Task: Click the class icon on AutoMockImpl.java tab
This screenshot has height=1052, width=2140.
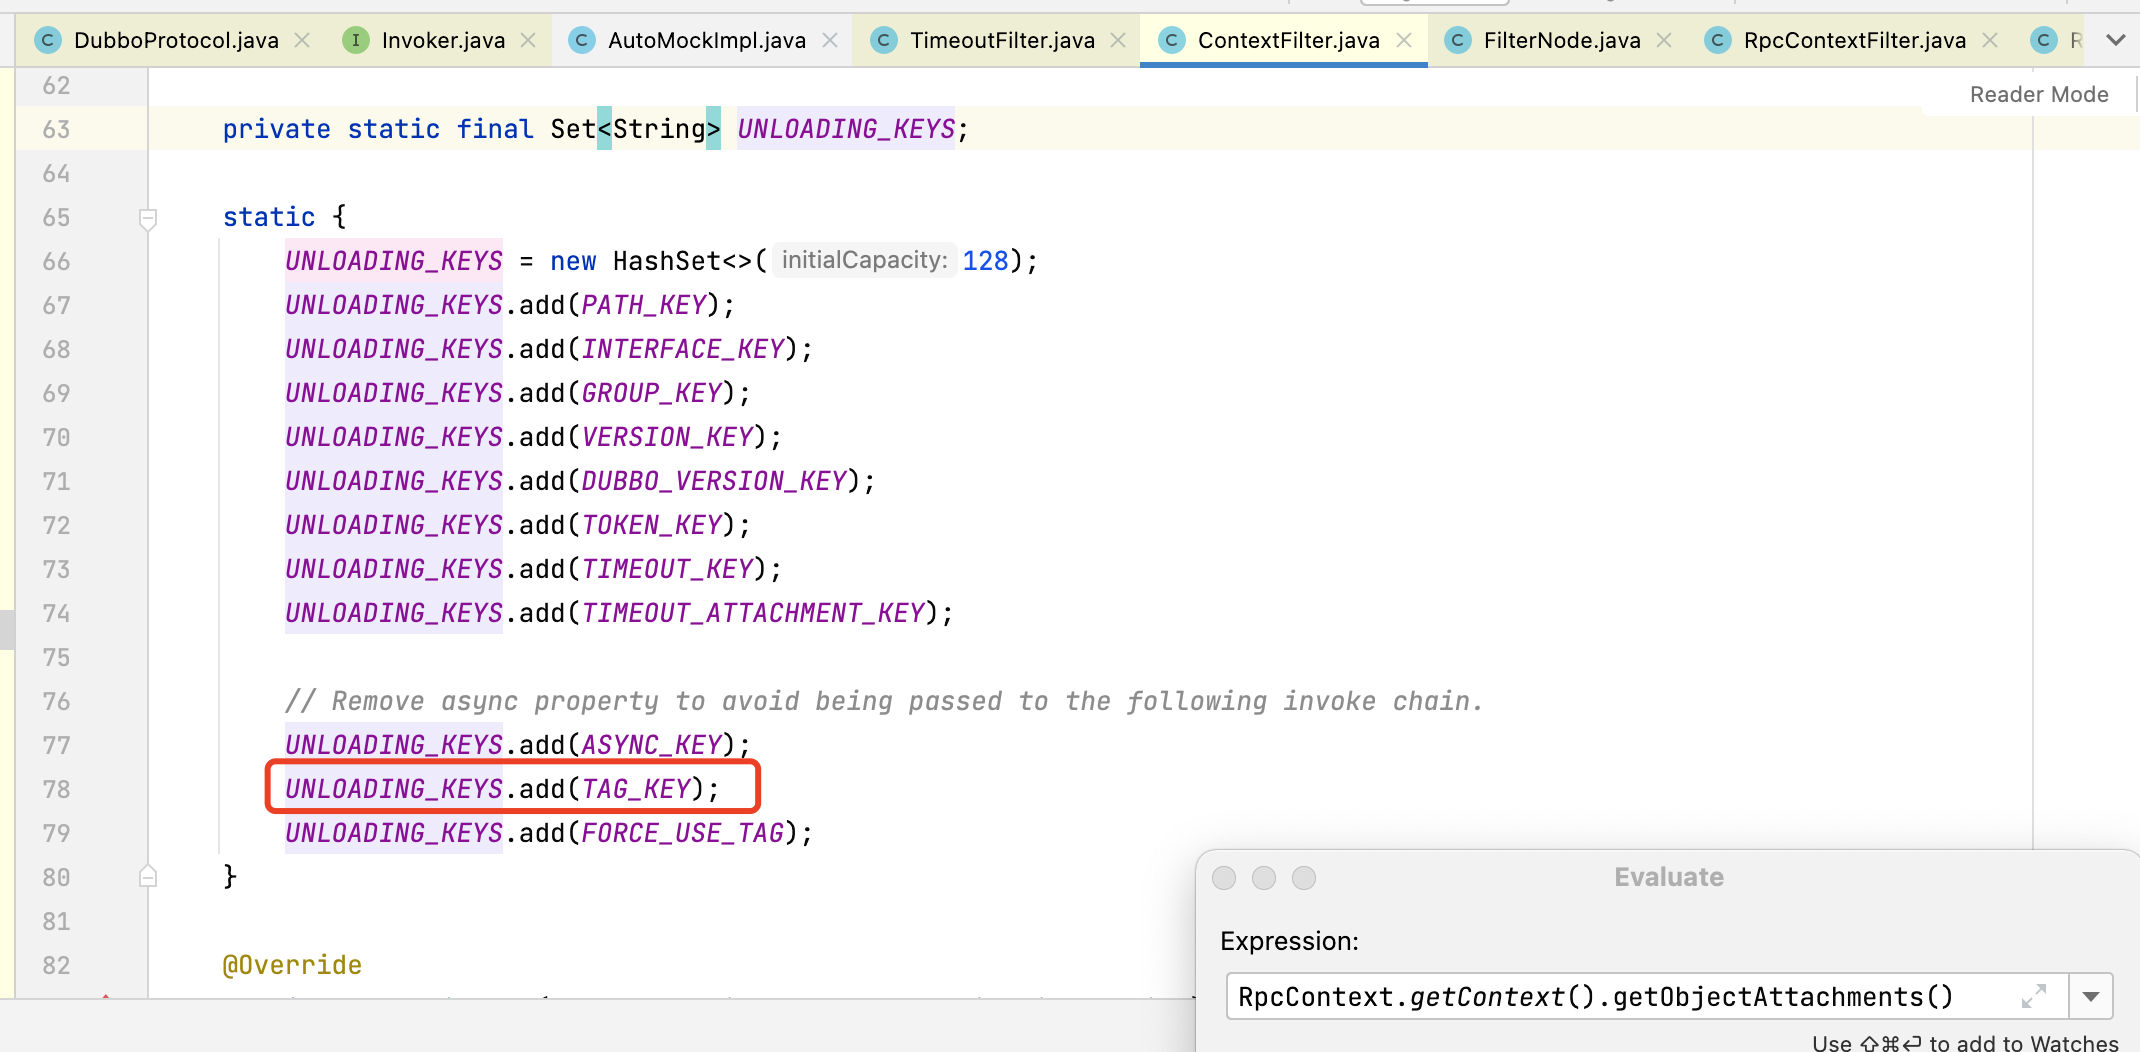Action: [581, 40]
